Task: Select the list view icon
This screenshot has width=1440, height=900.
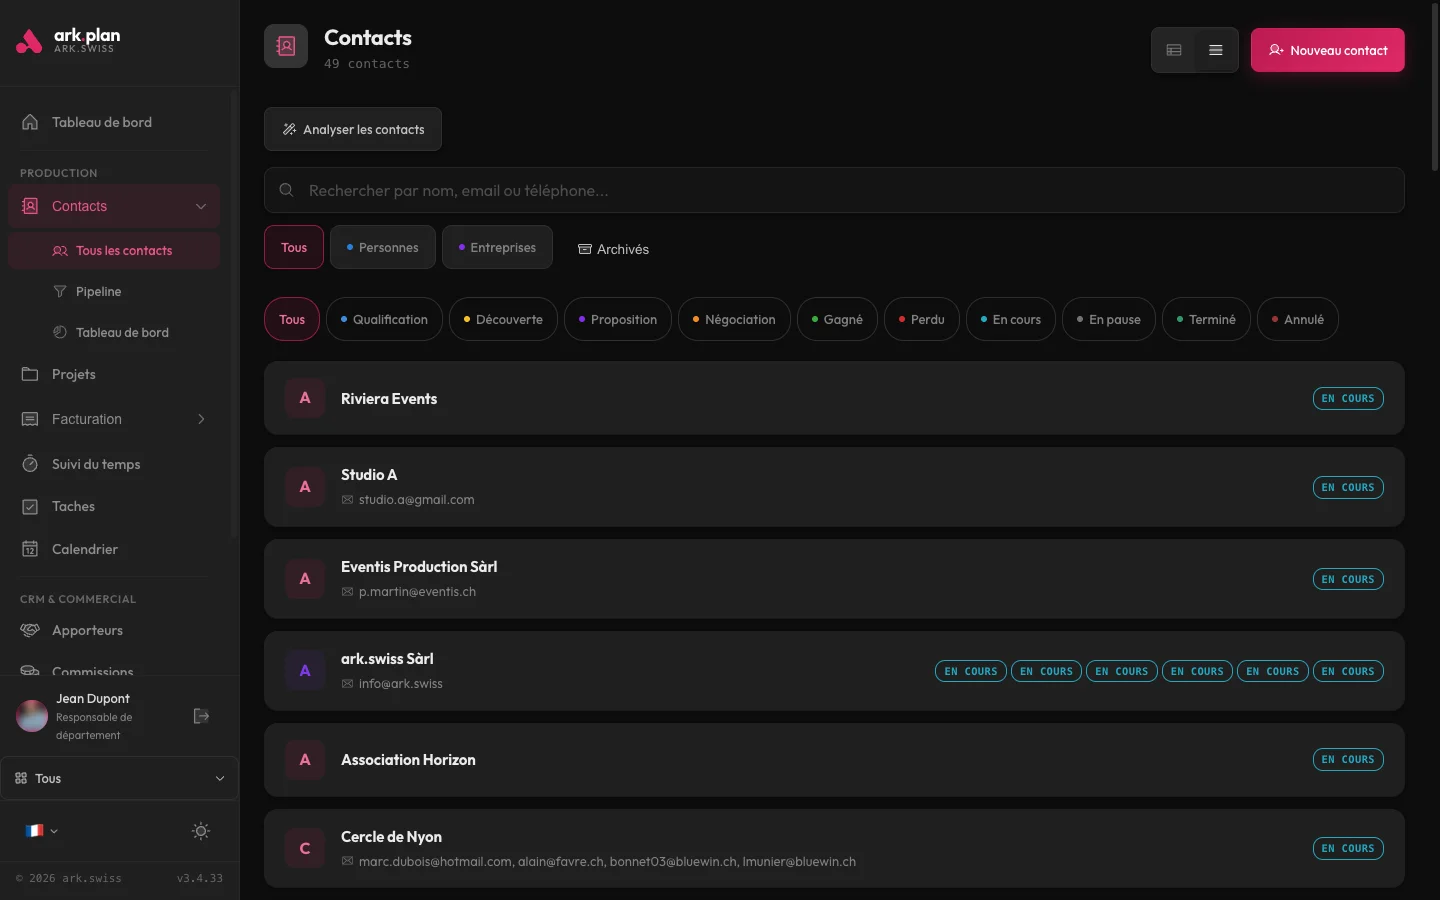Action: (x=1216, y=49)
